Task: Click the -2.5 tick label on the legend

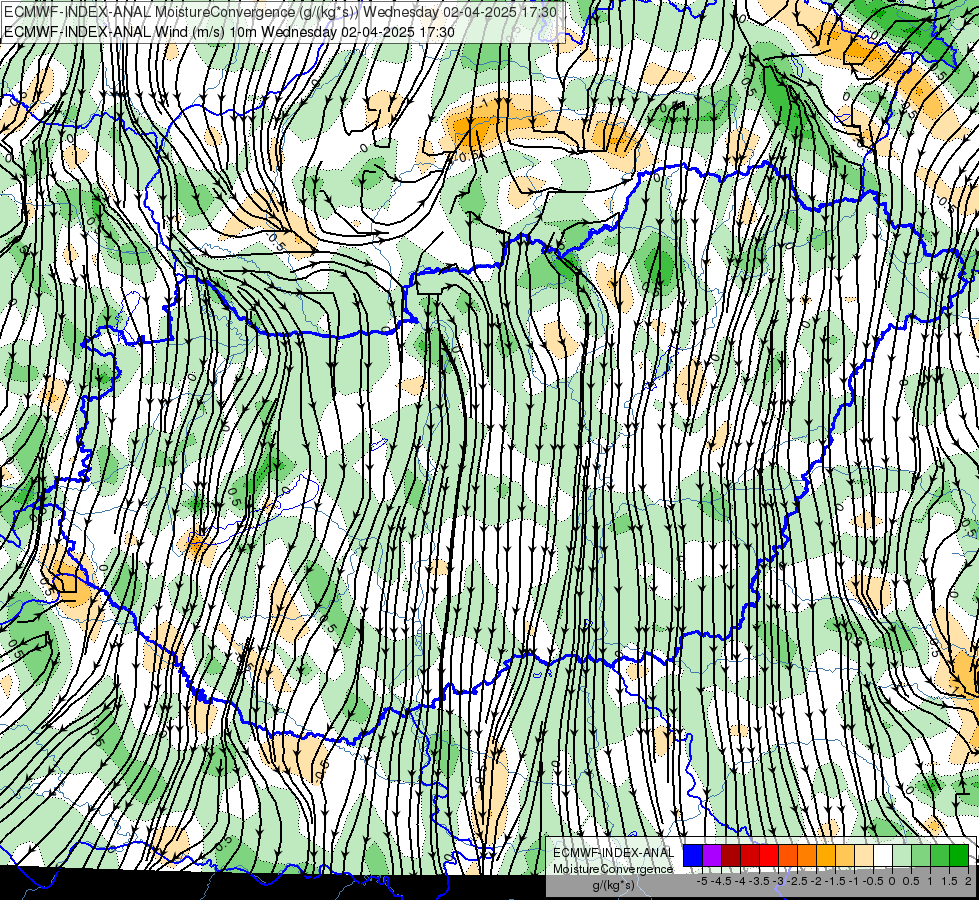Action: click(x=797, y=881)
